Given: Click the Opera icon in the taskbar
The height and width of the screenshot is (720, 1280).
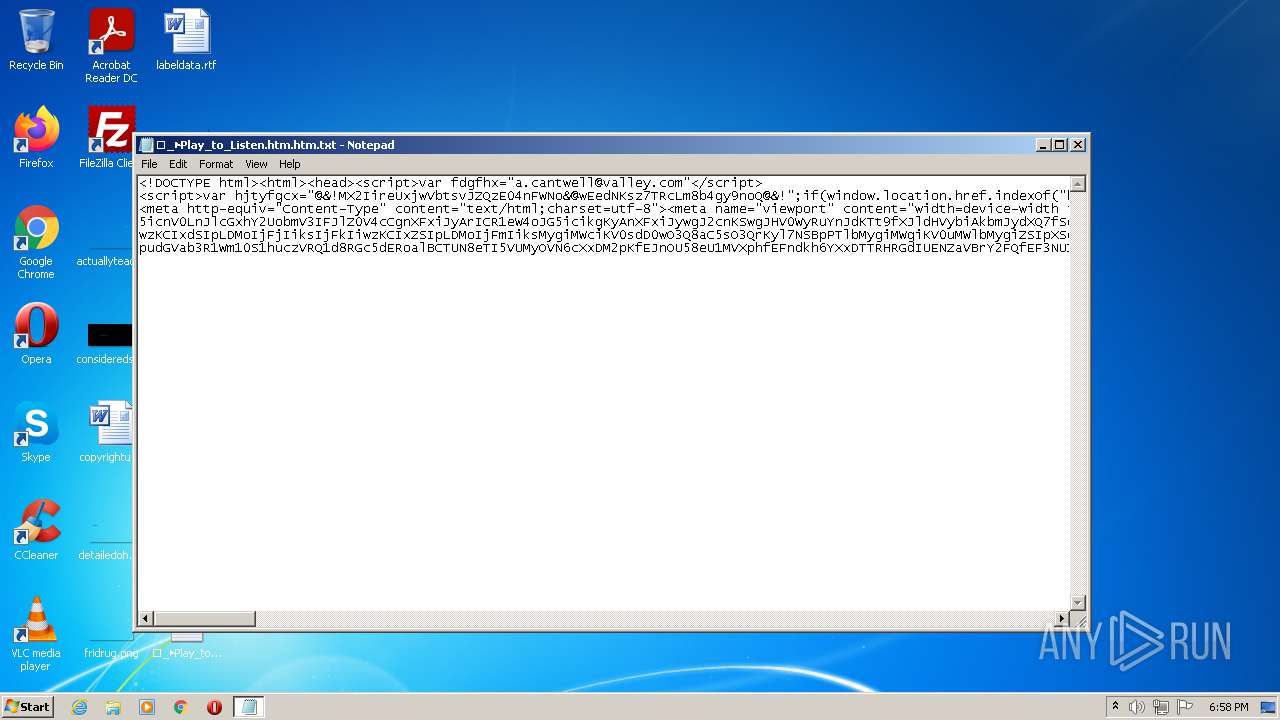Looking at the screenshot, I should pyautogui.click(x=214, y=707).
